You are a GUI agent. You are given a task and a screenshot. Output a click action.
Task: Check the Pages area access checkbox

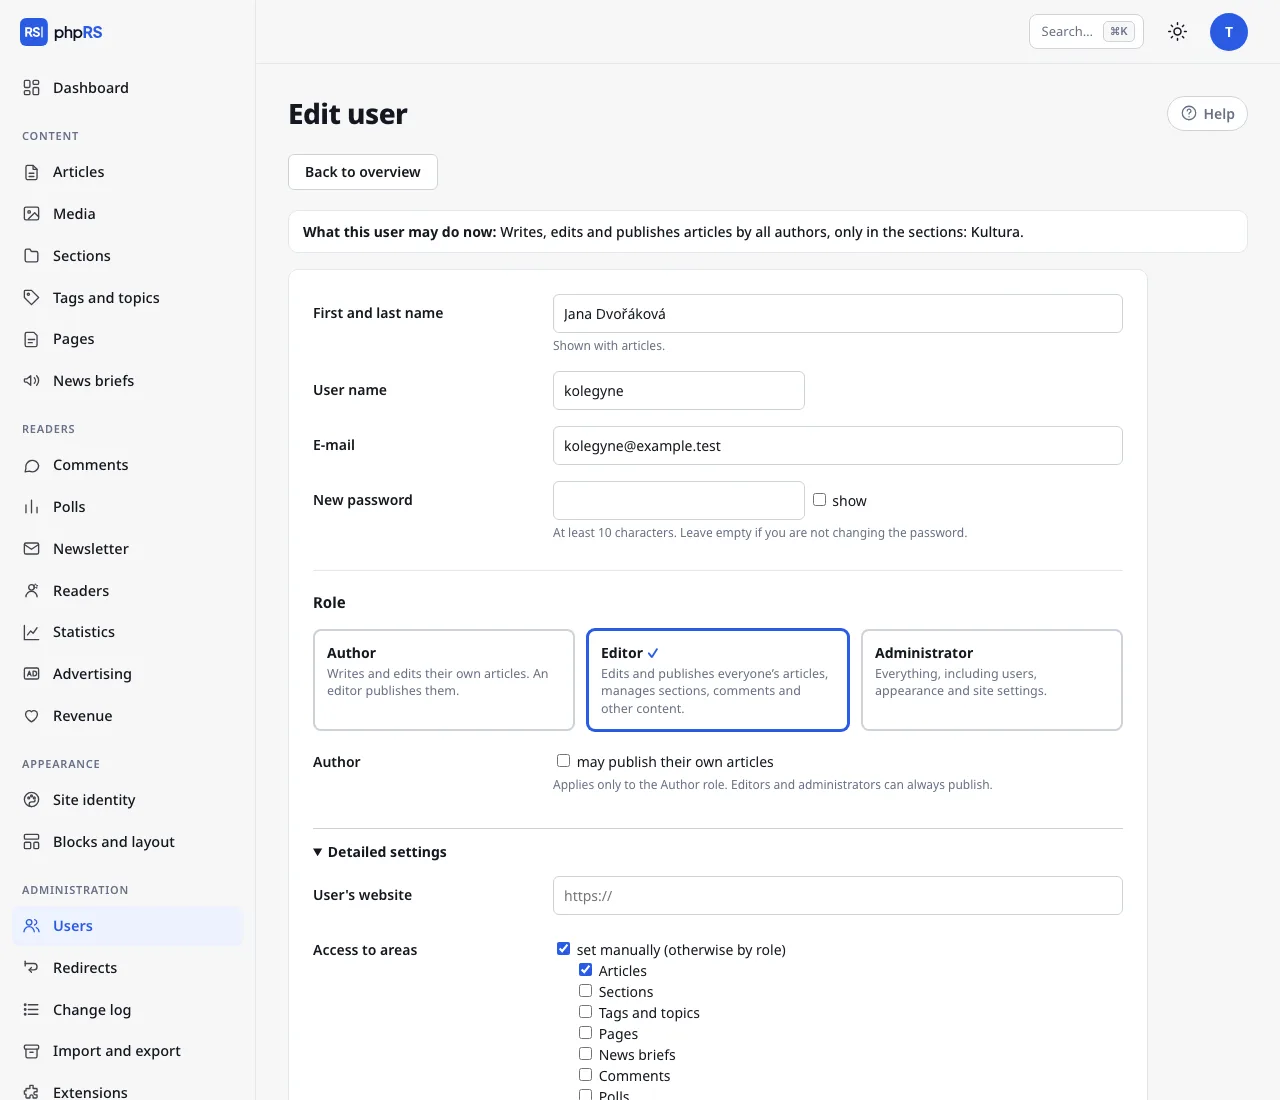coord(586,1033)
